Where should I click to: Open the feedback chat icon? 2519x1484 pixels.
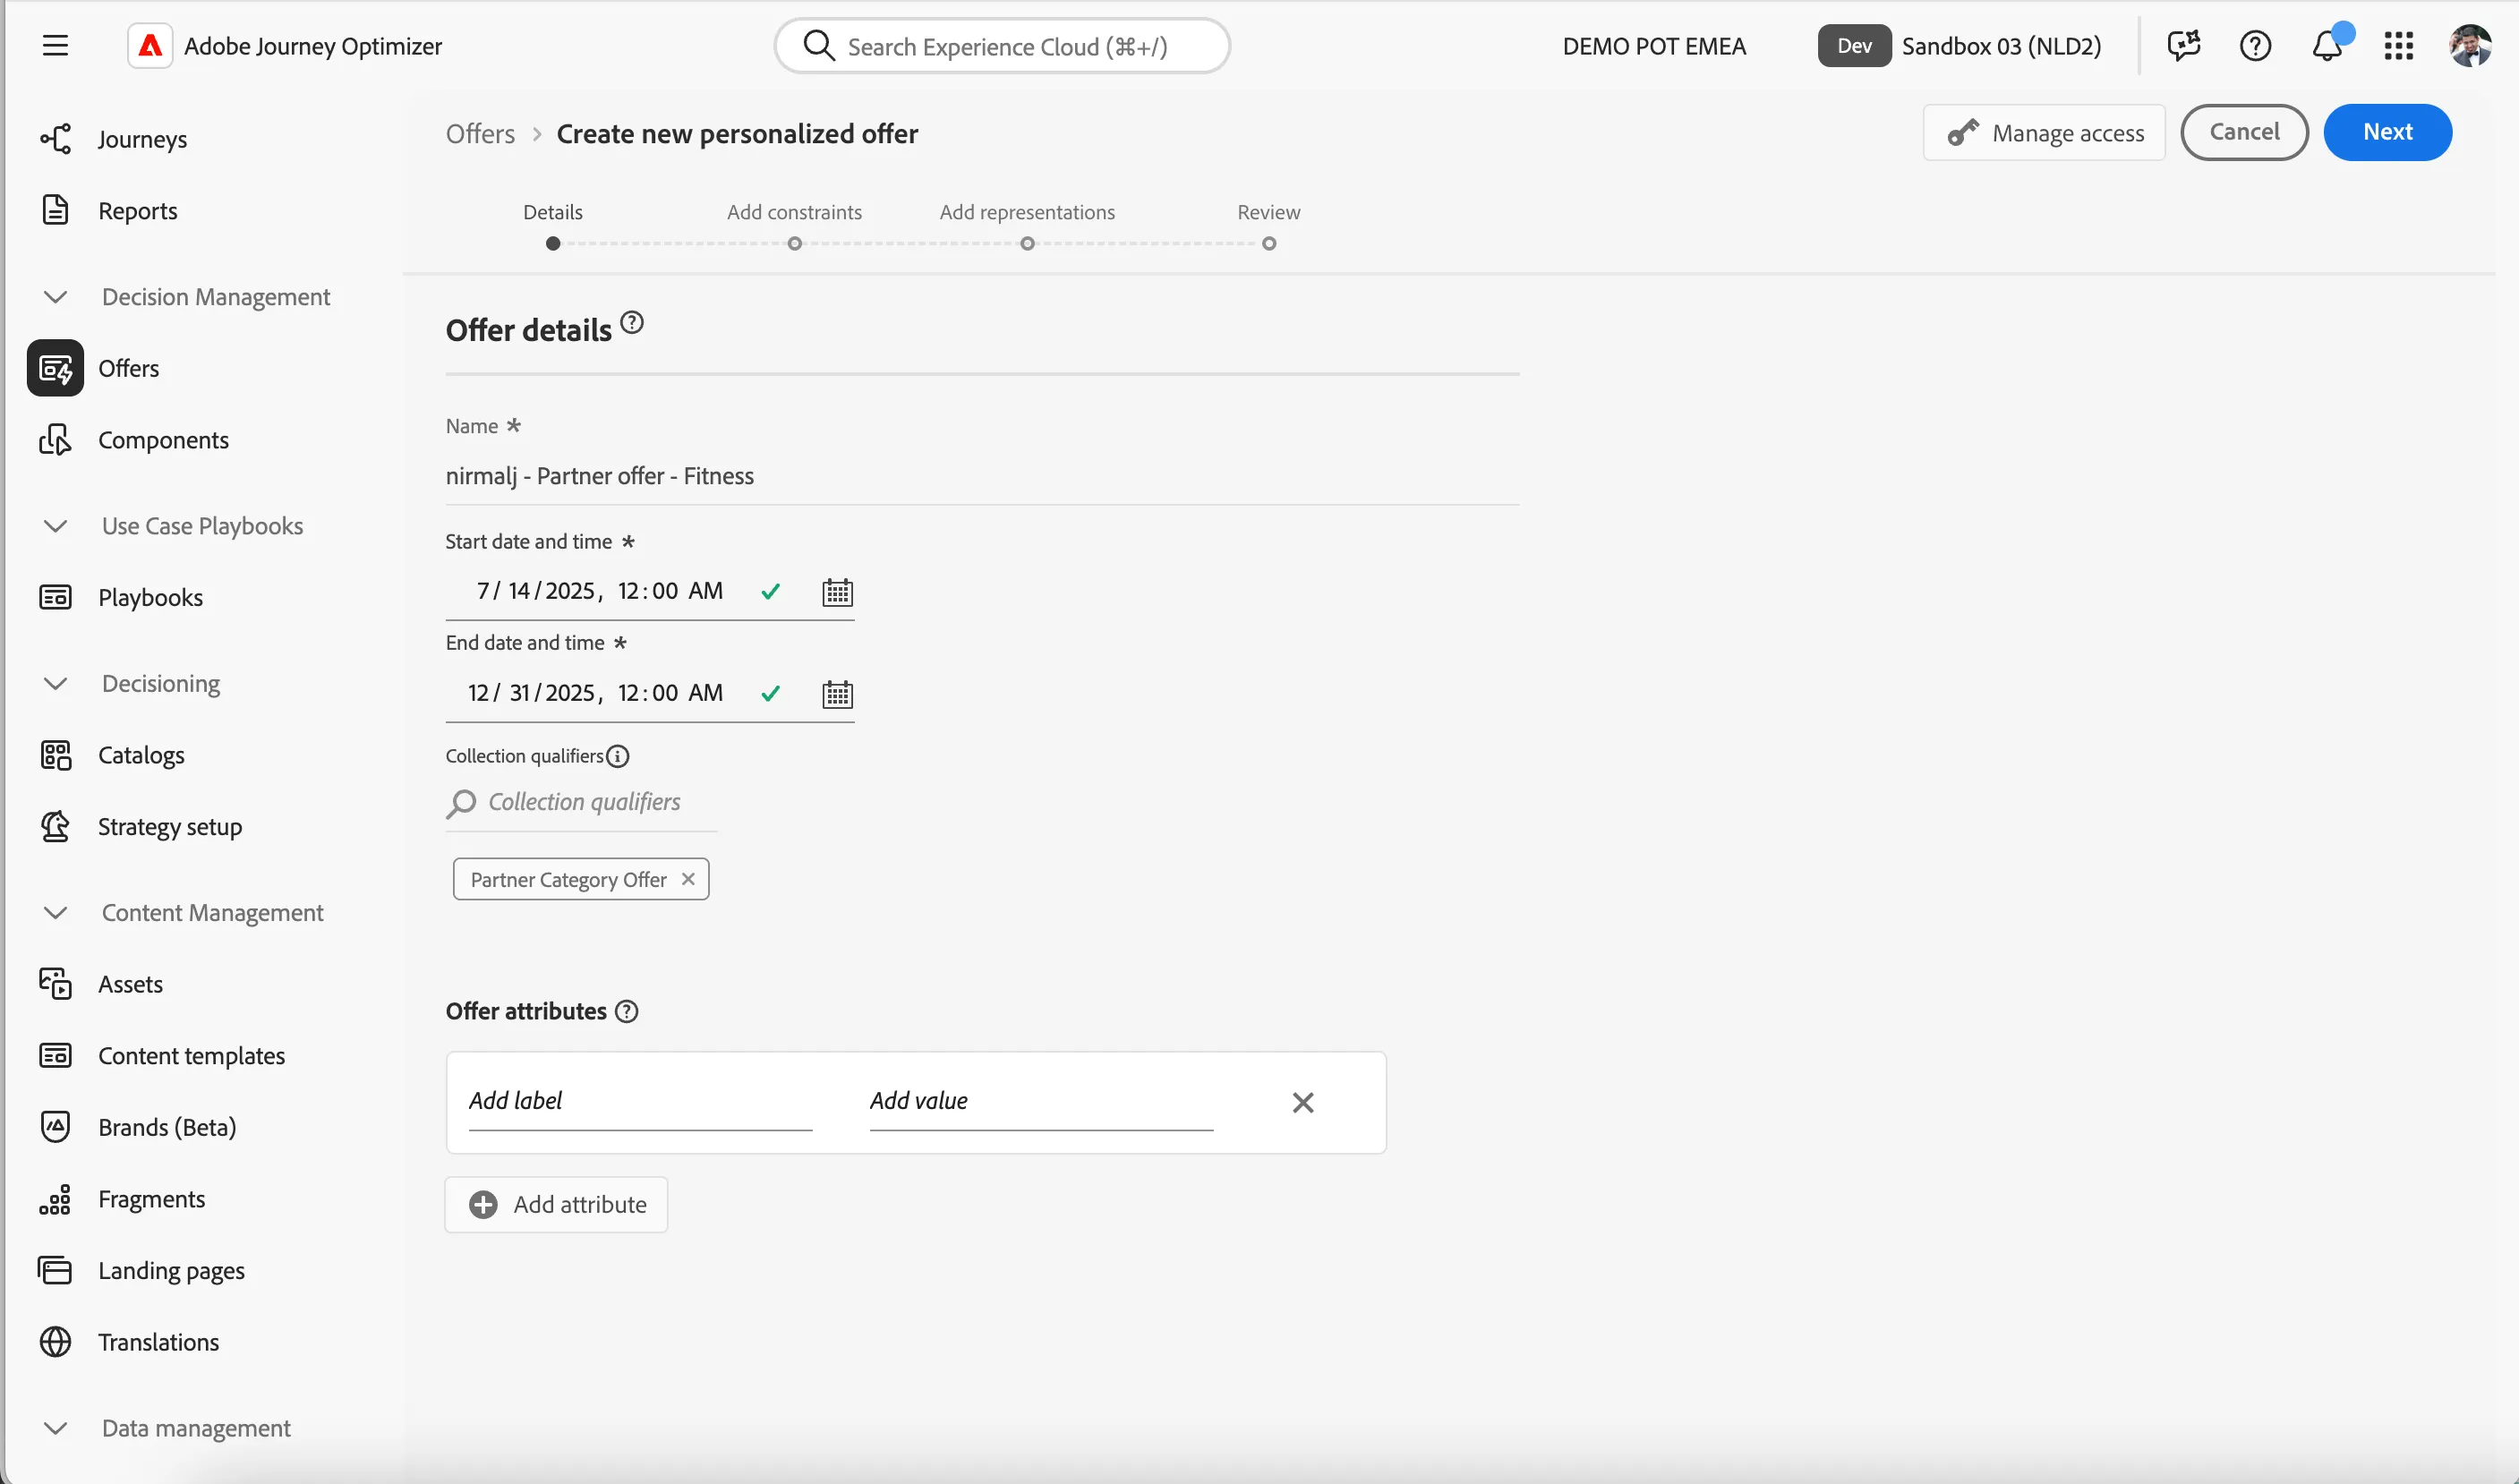(x=2183, y=46)
